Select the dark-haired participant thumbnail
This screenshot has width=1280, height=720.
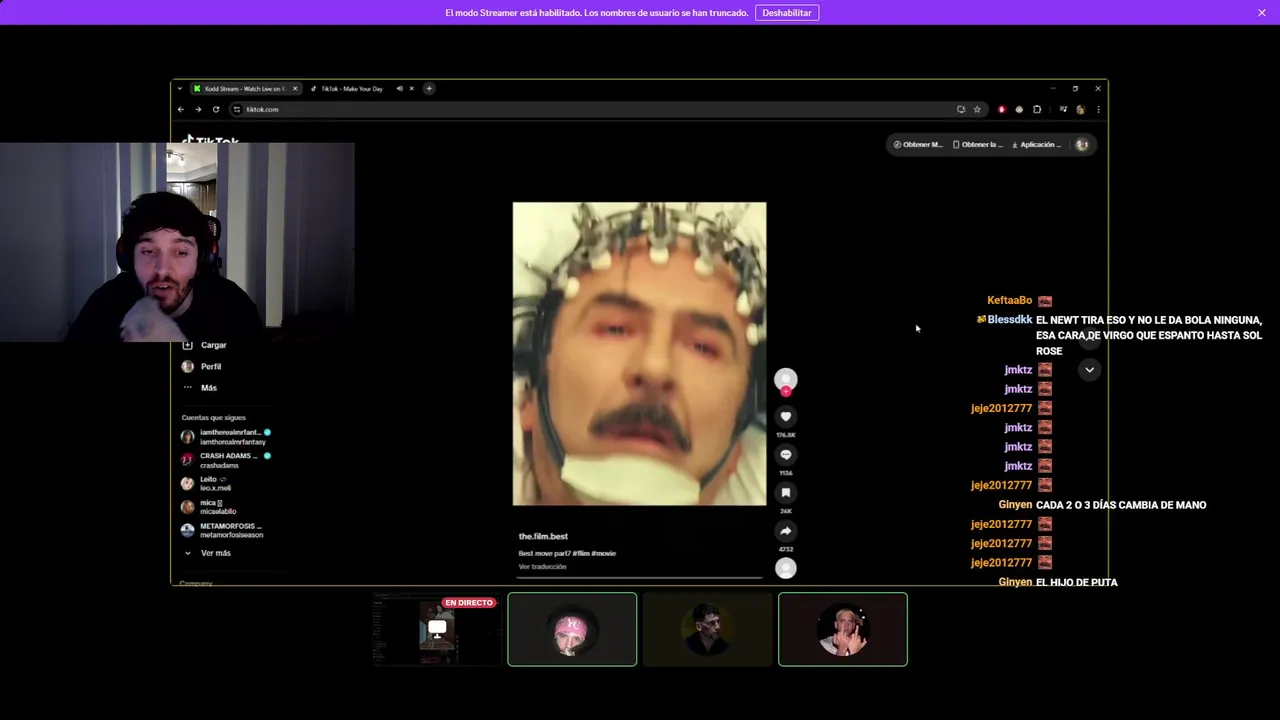(x=707, y=629)
